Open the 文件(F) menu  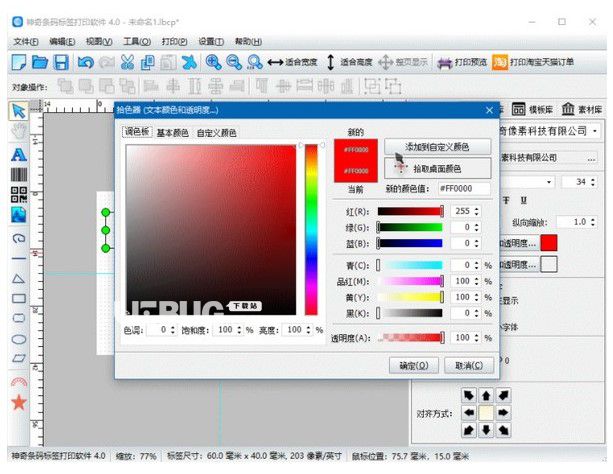pos(26,41)
